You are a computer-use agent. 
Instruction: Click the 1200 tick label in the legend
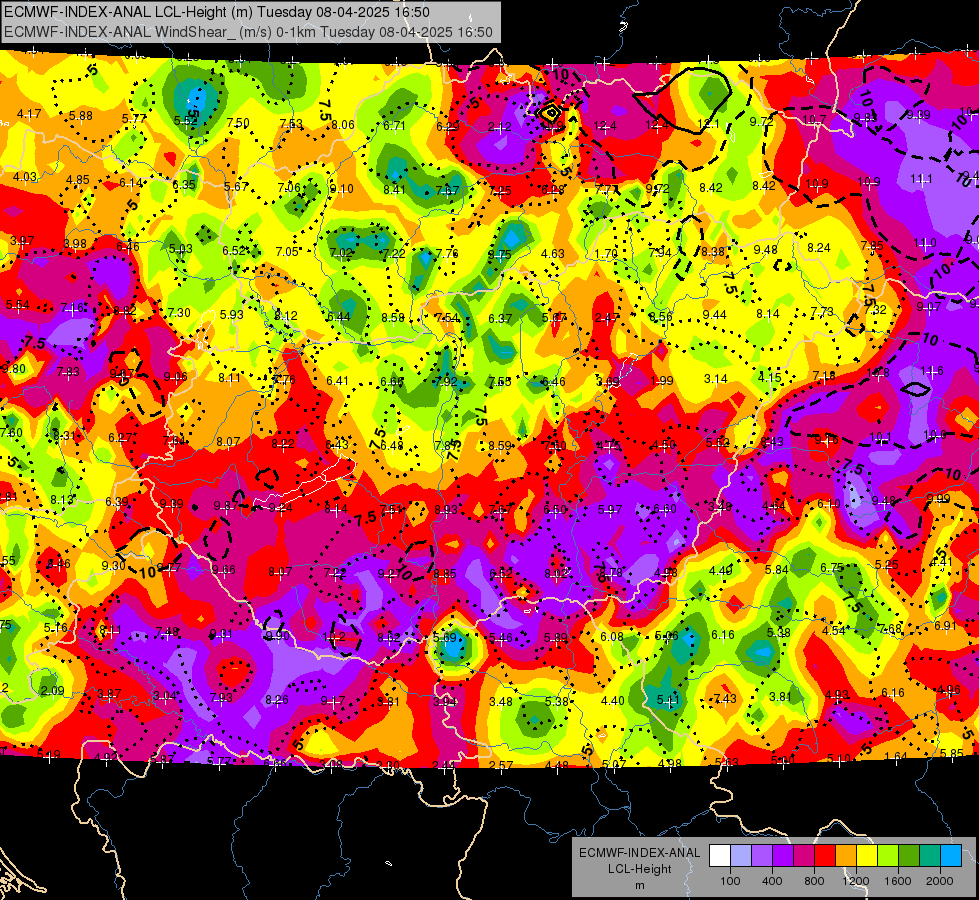coord(856,881)
